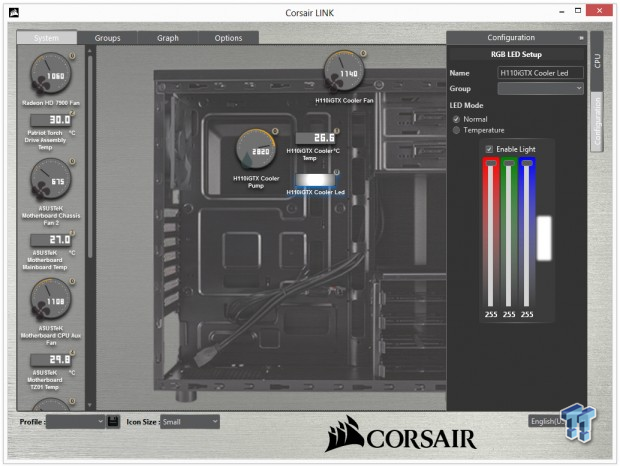Select the Configuration vertical side tab

[597, 121]
